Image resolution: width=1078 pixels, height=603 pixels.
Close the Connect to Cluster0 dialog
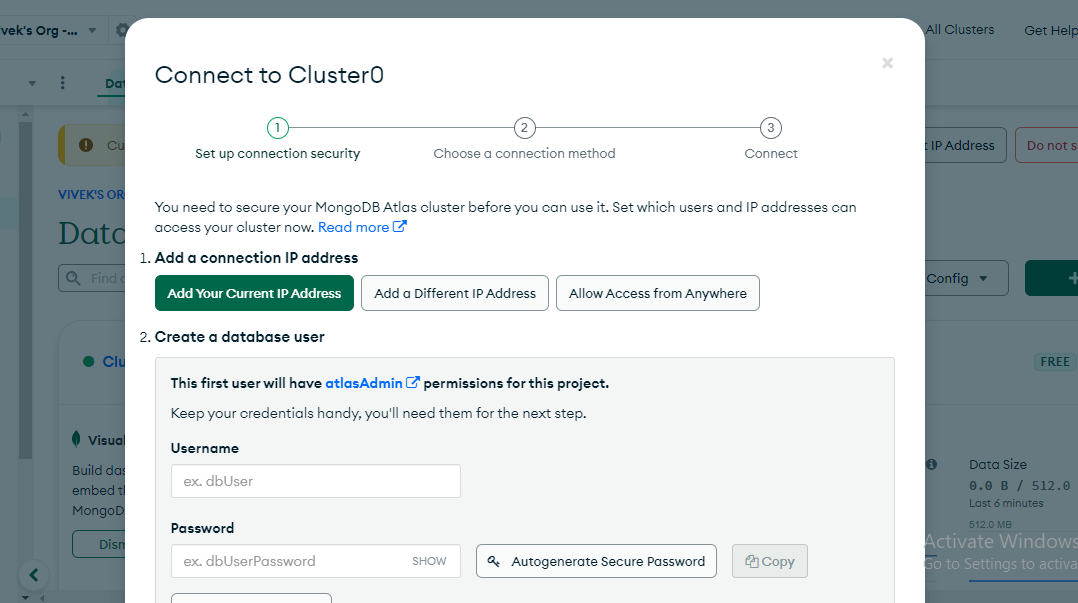point(887,63)
